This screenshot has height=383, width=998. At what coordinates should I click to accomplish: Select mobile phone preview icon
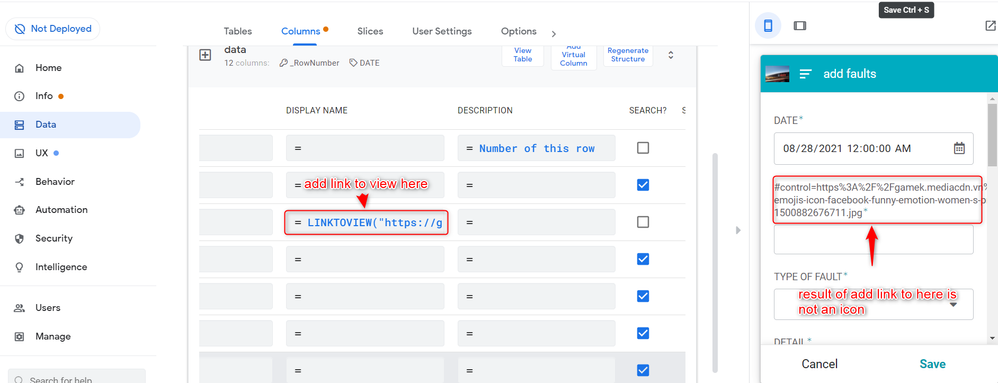pyautogui.click(x=768, y=25)
